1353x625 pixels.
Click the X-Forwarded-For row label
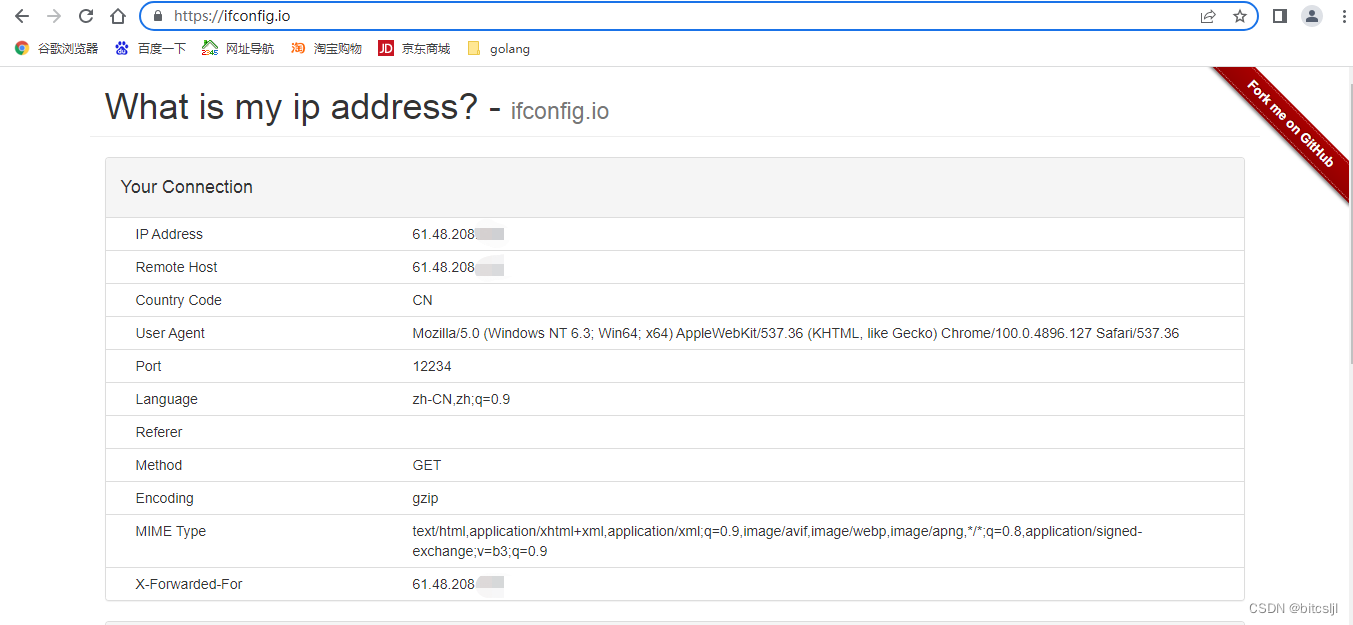click(x=189, y=584)
